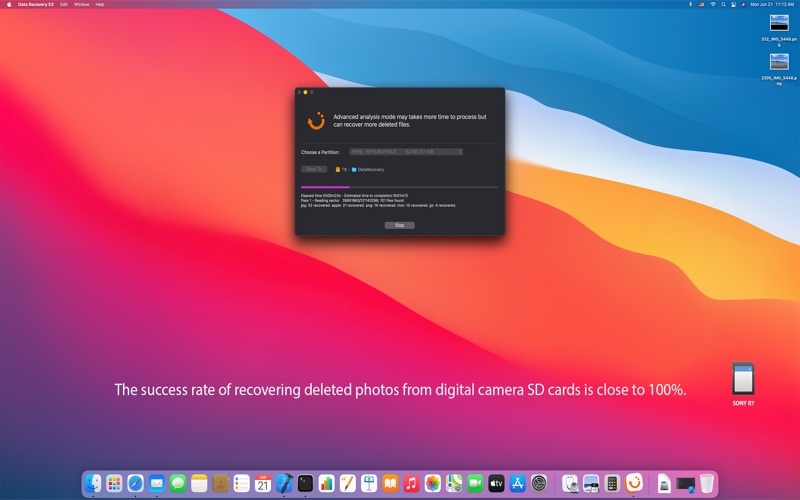The image size is (800, 500).
Task: Select the SONY R7 SD card on desktop
Action: click(x=743, y=384)
